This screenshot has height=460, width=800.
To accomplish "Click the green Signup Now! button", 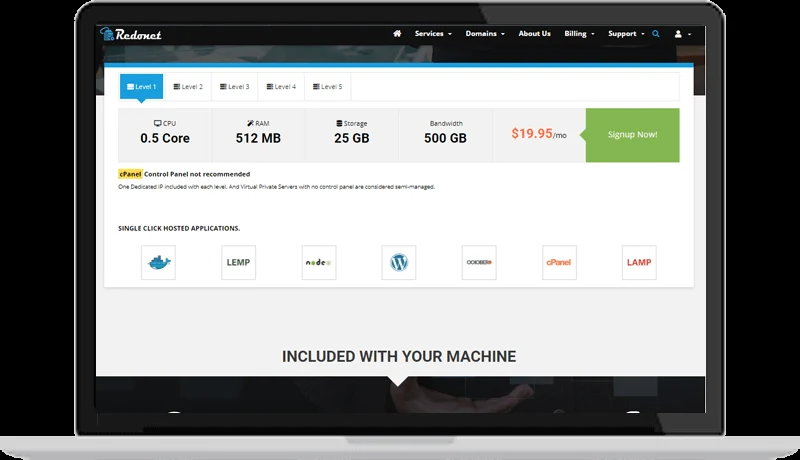I will [633, 135].
